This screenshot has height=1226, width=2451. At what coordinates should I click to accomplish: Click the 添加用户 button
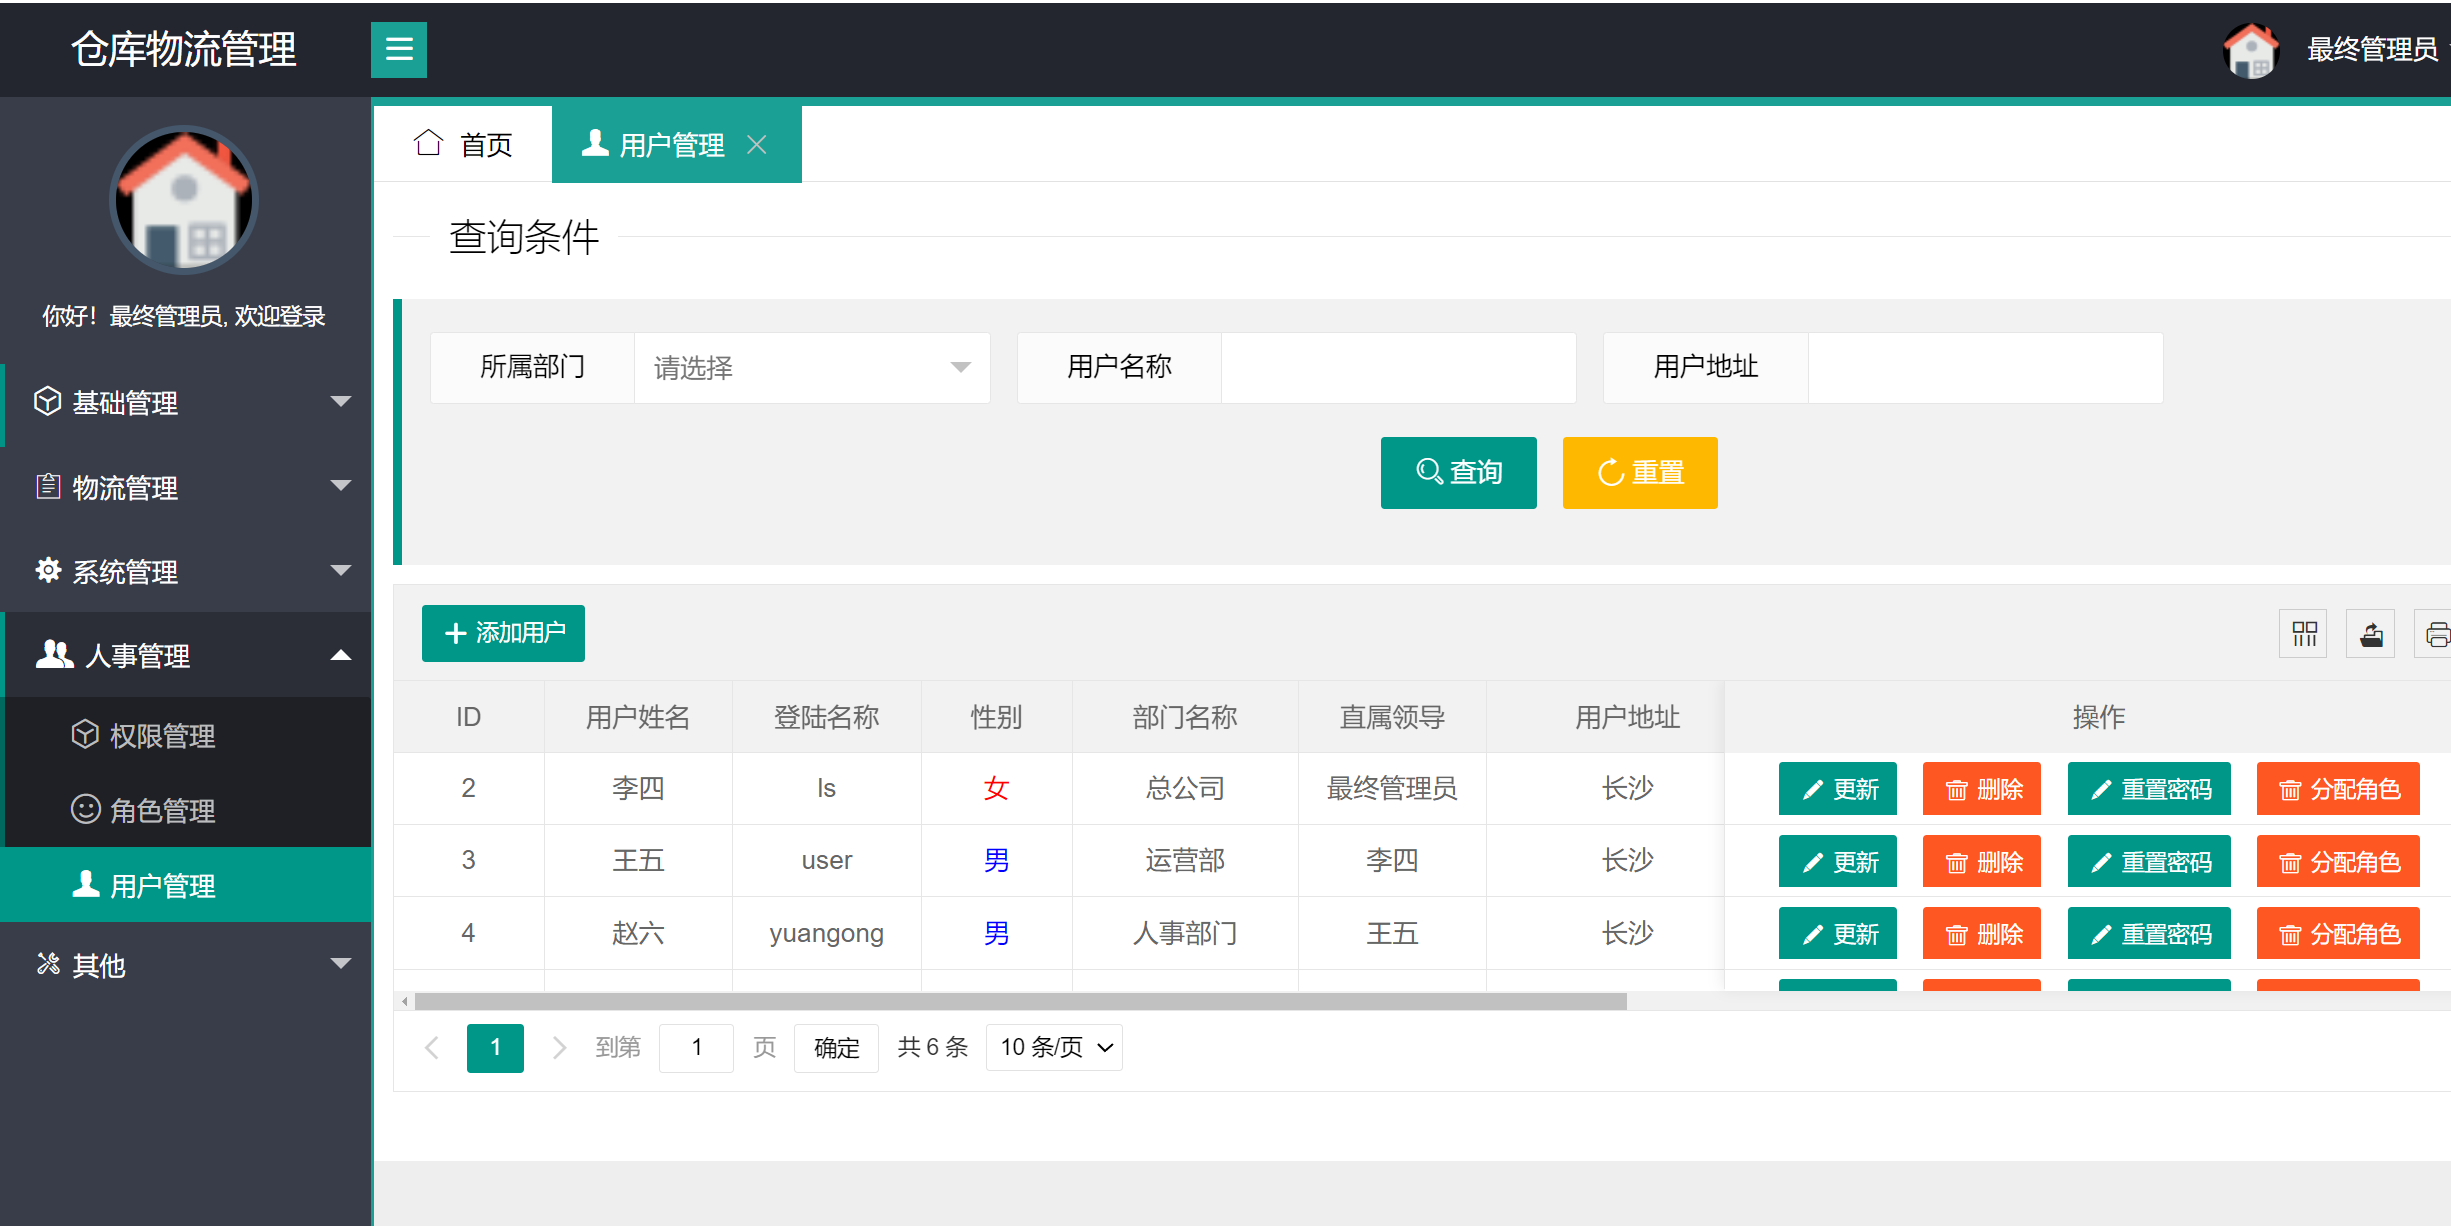coord(503,633)
